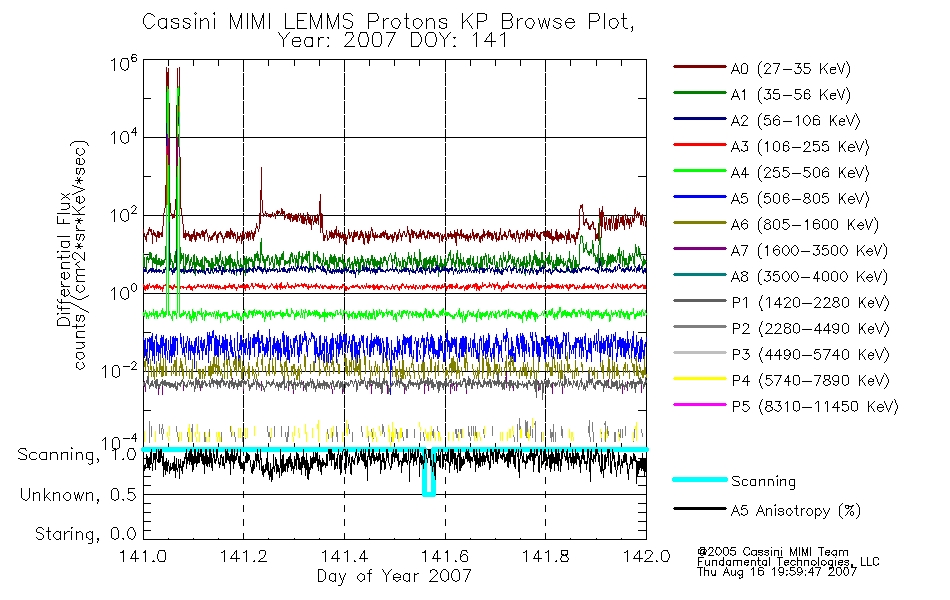
Task: Click the Unknown, 0.5 axis label
Action: 78,495
